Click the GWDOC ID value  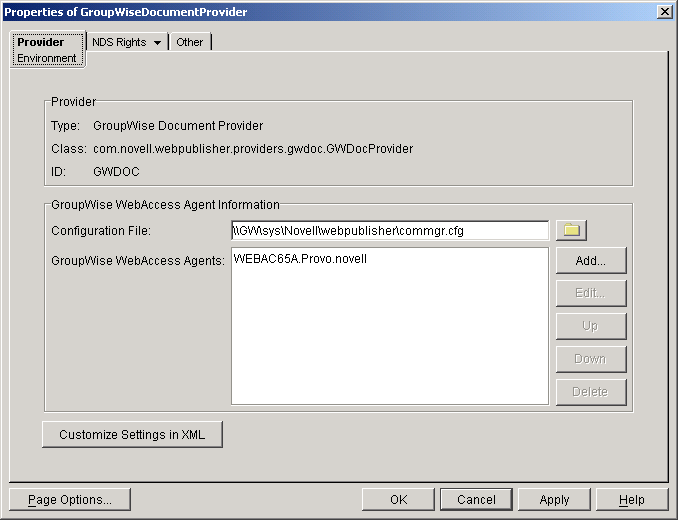point(116,172)
